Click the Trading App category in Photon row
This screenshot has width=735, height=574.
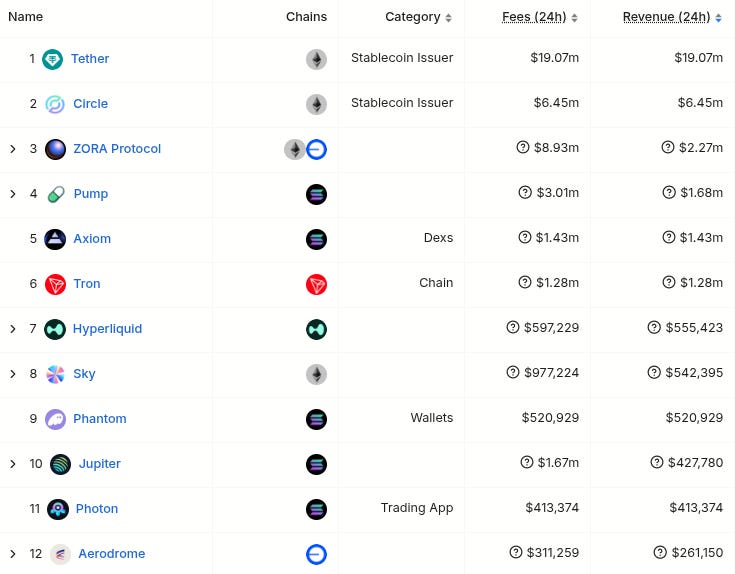[x=417, y=508]
